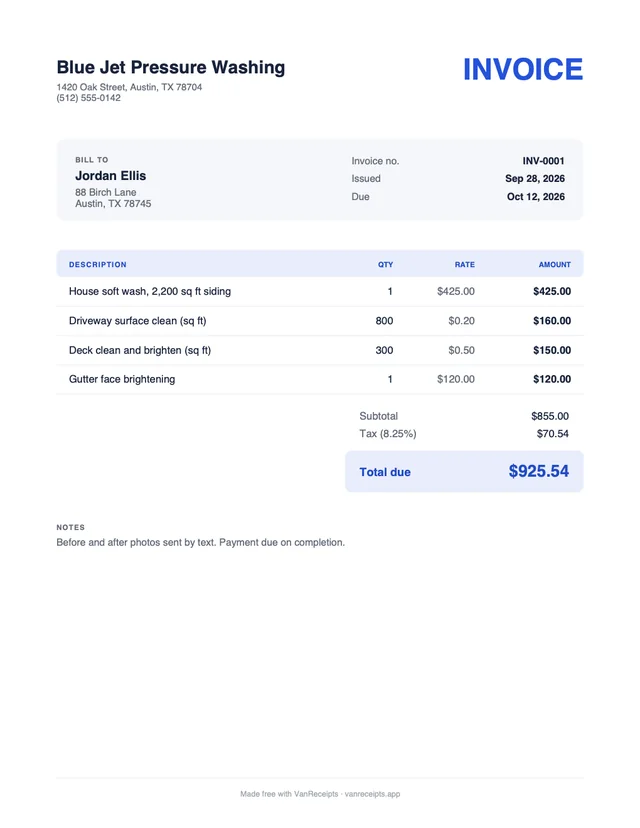
Task: Click the Total due label
Action: click(x=385, y=472)
